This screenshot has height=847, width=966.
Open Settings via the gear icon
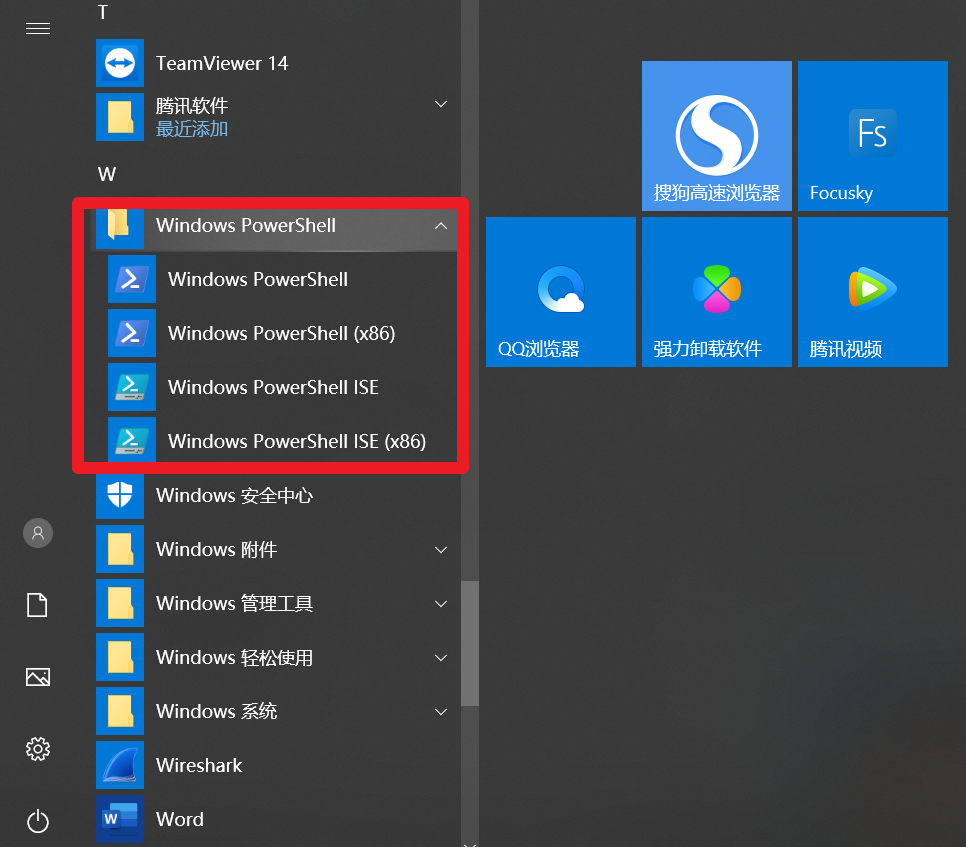[38, 749]
